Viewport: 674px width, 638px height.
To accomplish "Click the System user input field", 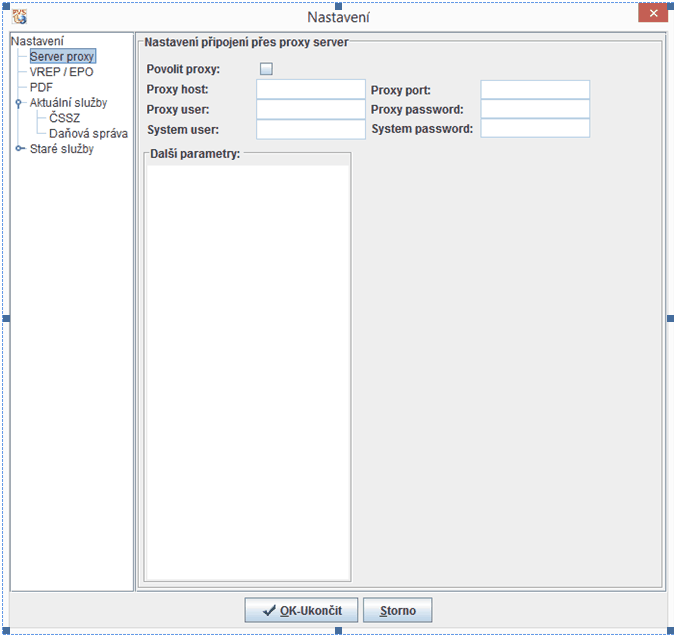I will click(x=311, y=129).
